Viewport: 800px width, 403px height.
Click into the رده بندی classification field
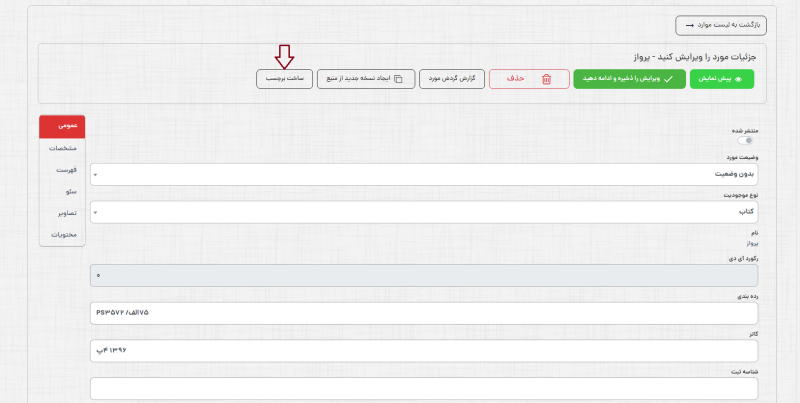[x=424, y=313]
